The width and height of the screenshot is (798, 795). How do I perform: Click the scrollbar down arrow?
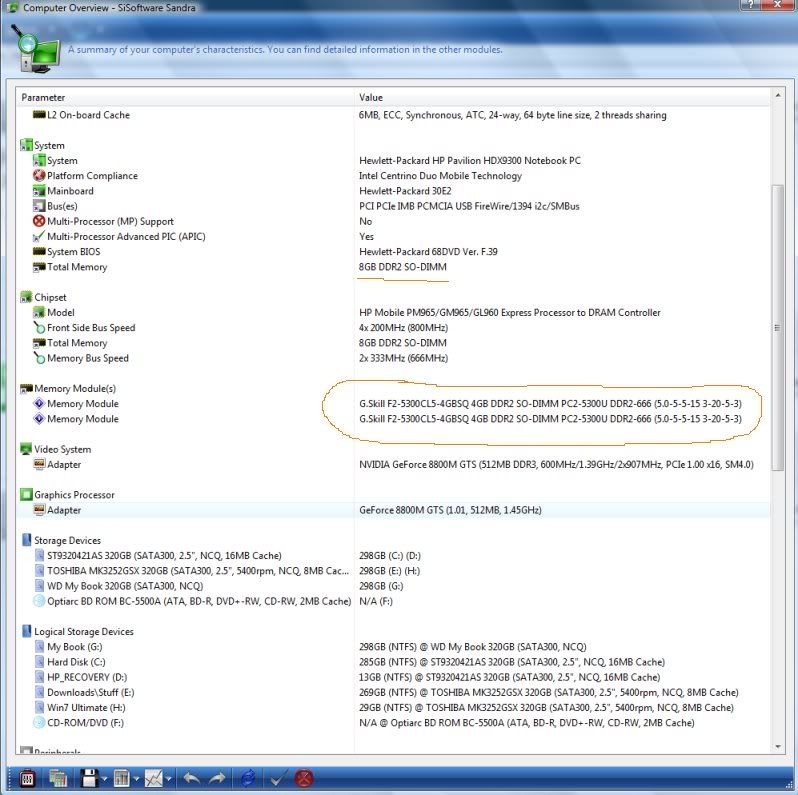(778, 747)
